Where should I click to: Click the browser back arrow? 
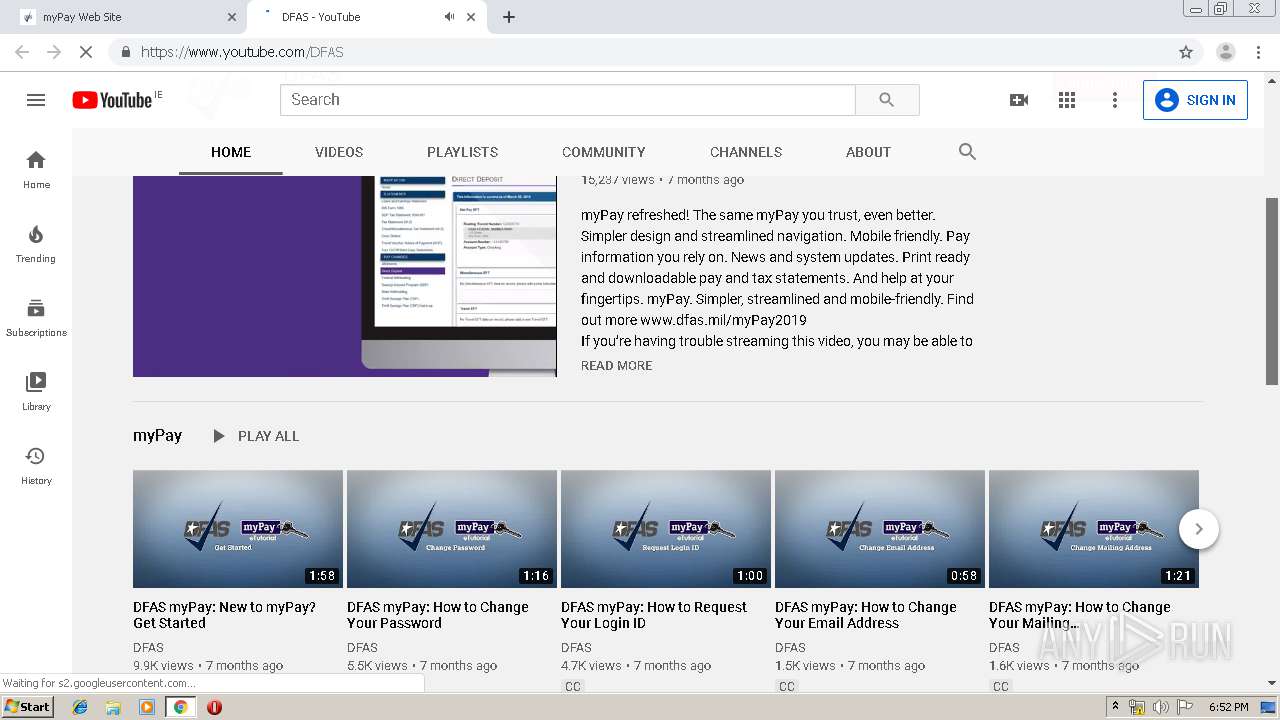[x=22, y=52]
